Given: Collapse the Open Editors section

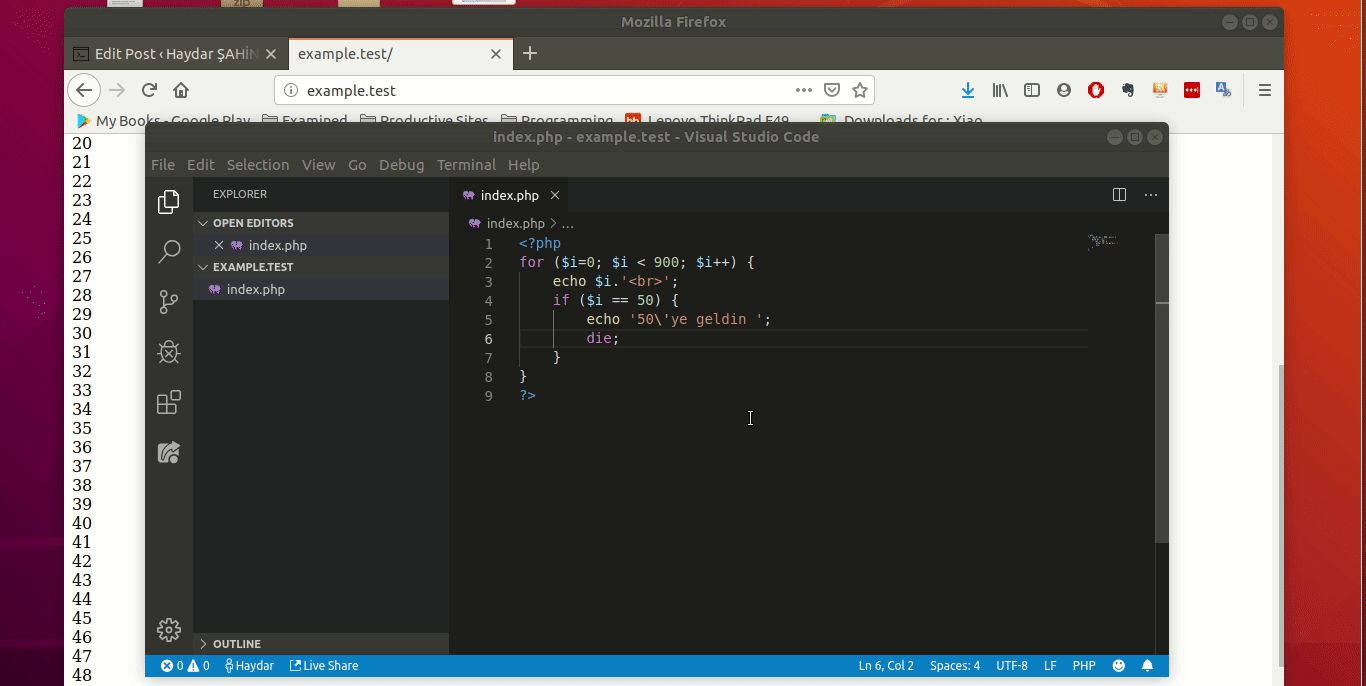Looking at the screenshot, I should tap(321, 223).
